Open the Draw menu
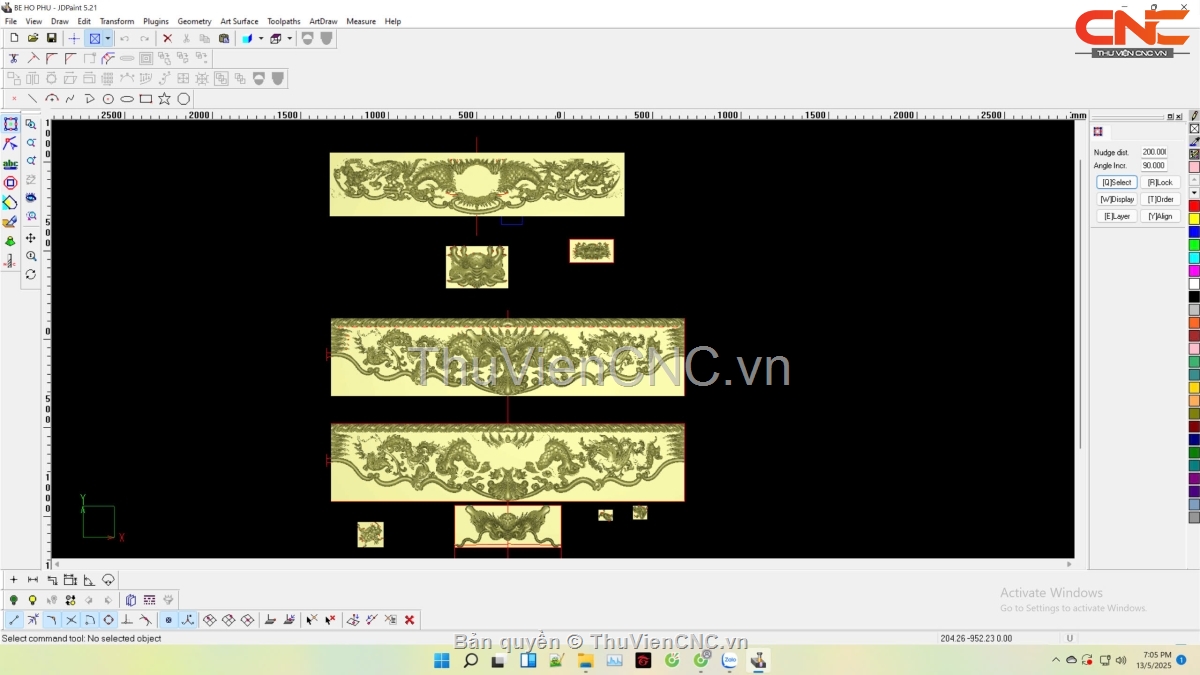 point(60,21)
